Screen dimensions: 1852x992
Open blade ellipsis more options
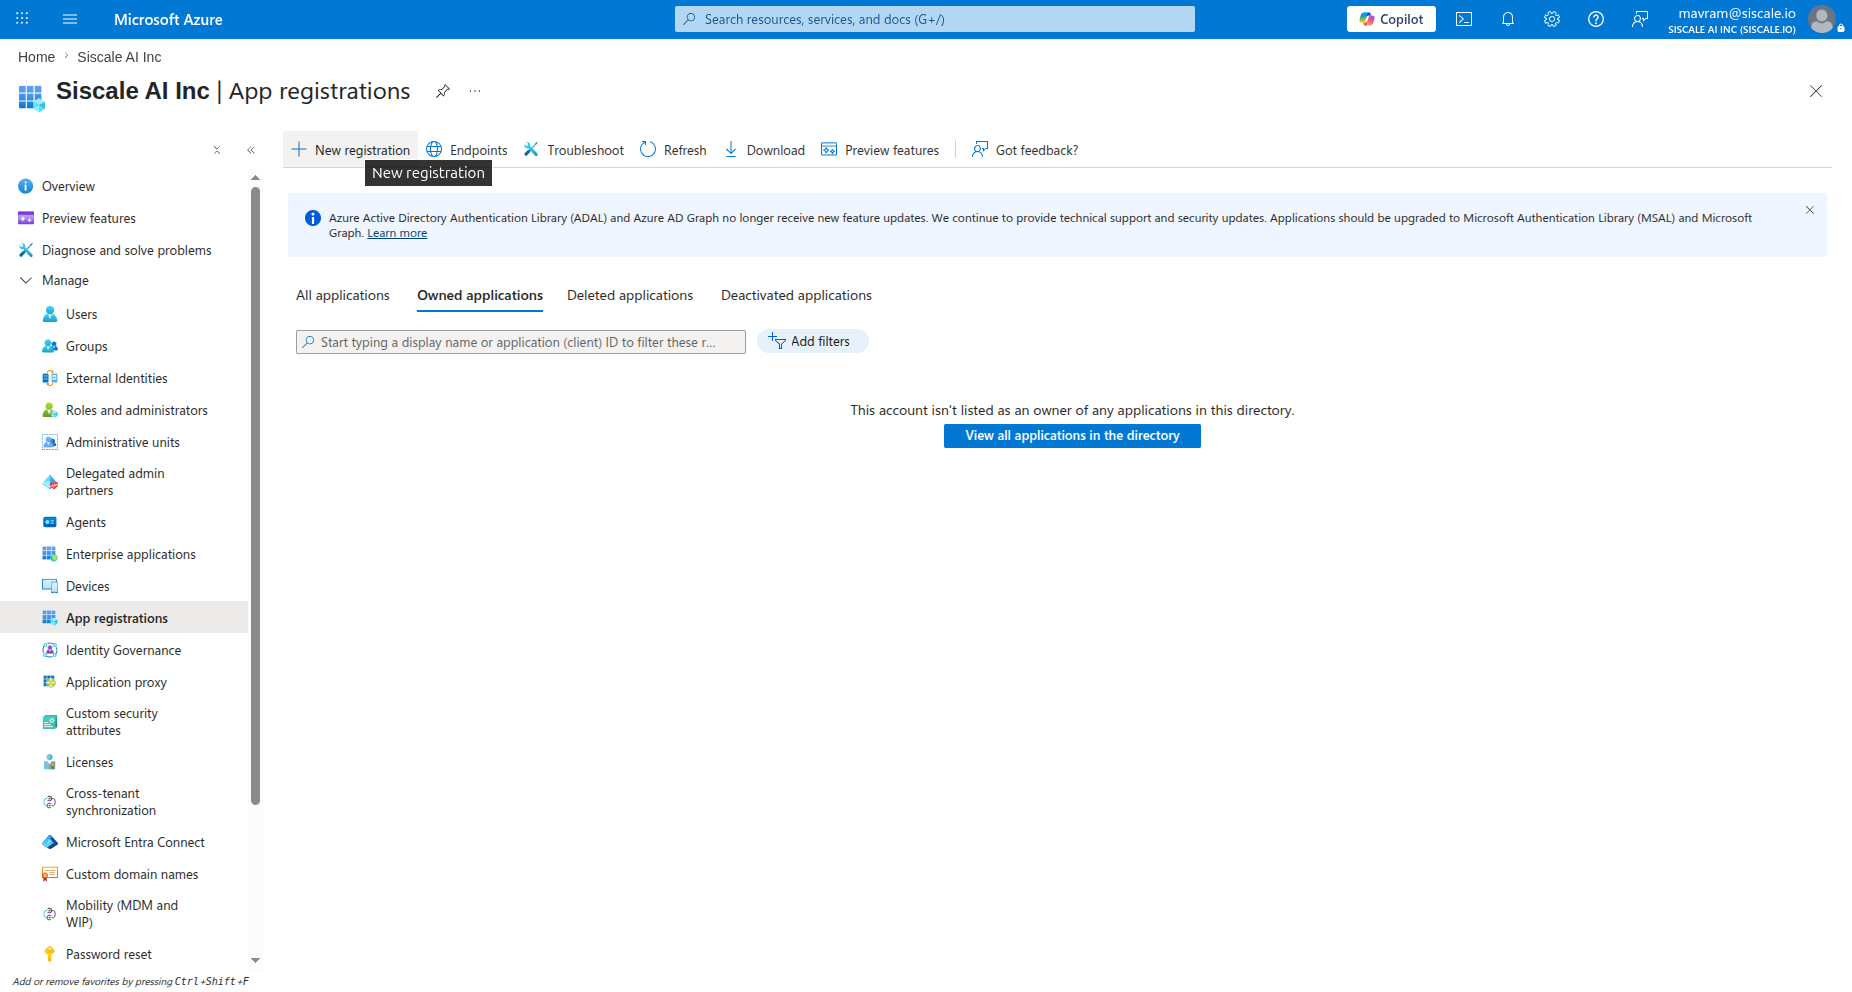pos(475,91)
